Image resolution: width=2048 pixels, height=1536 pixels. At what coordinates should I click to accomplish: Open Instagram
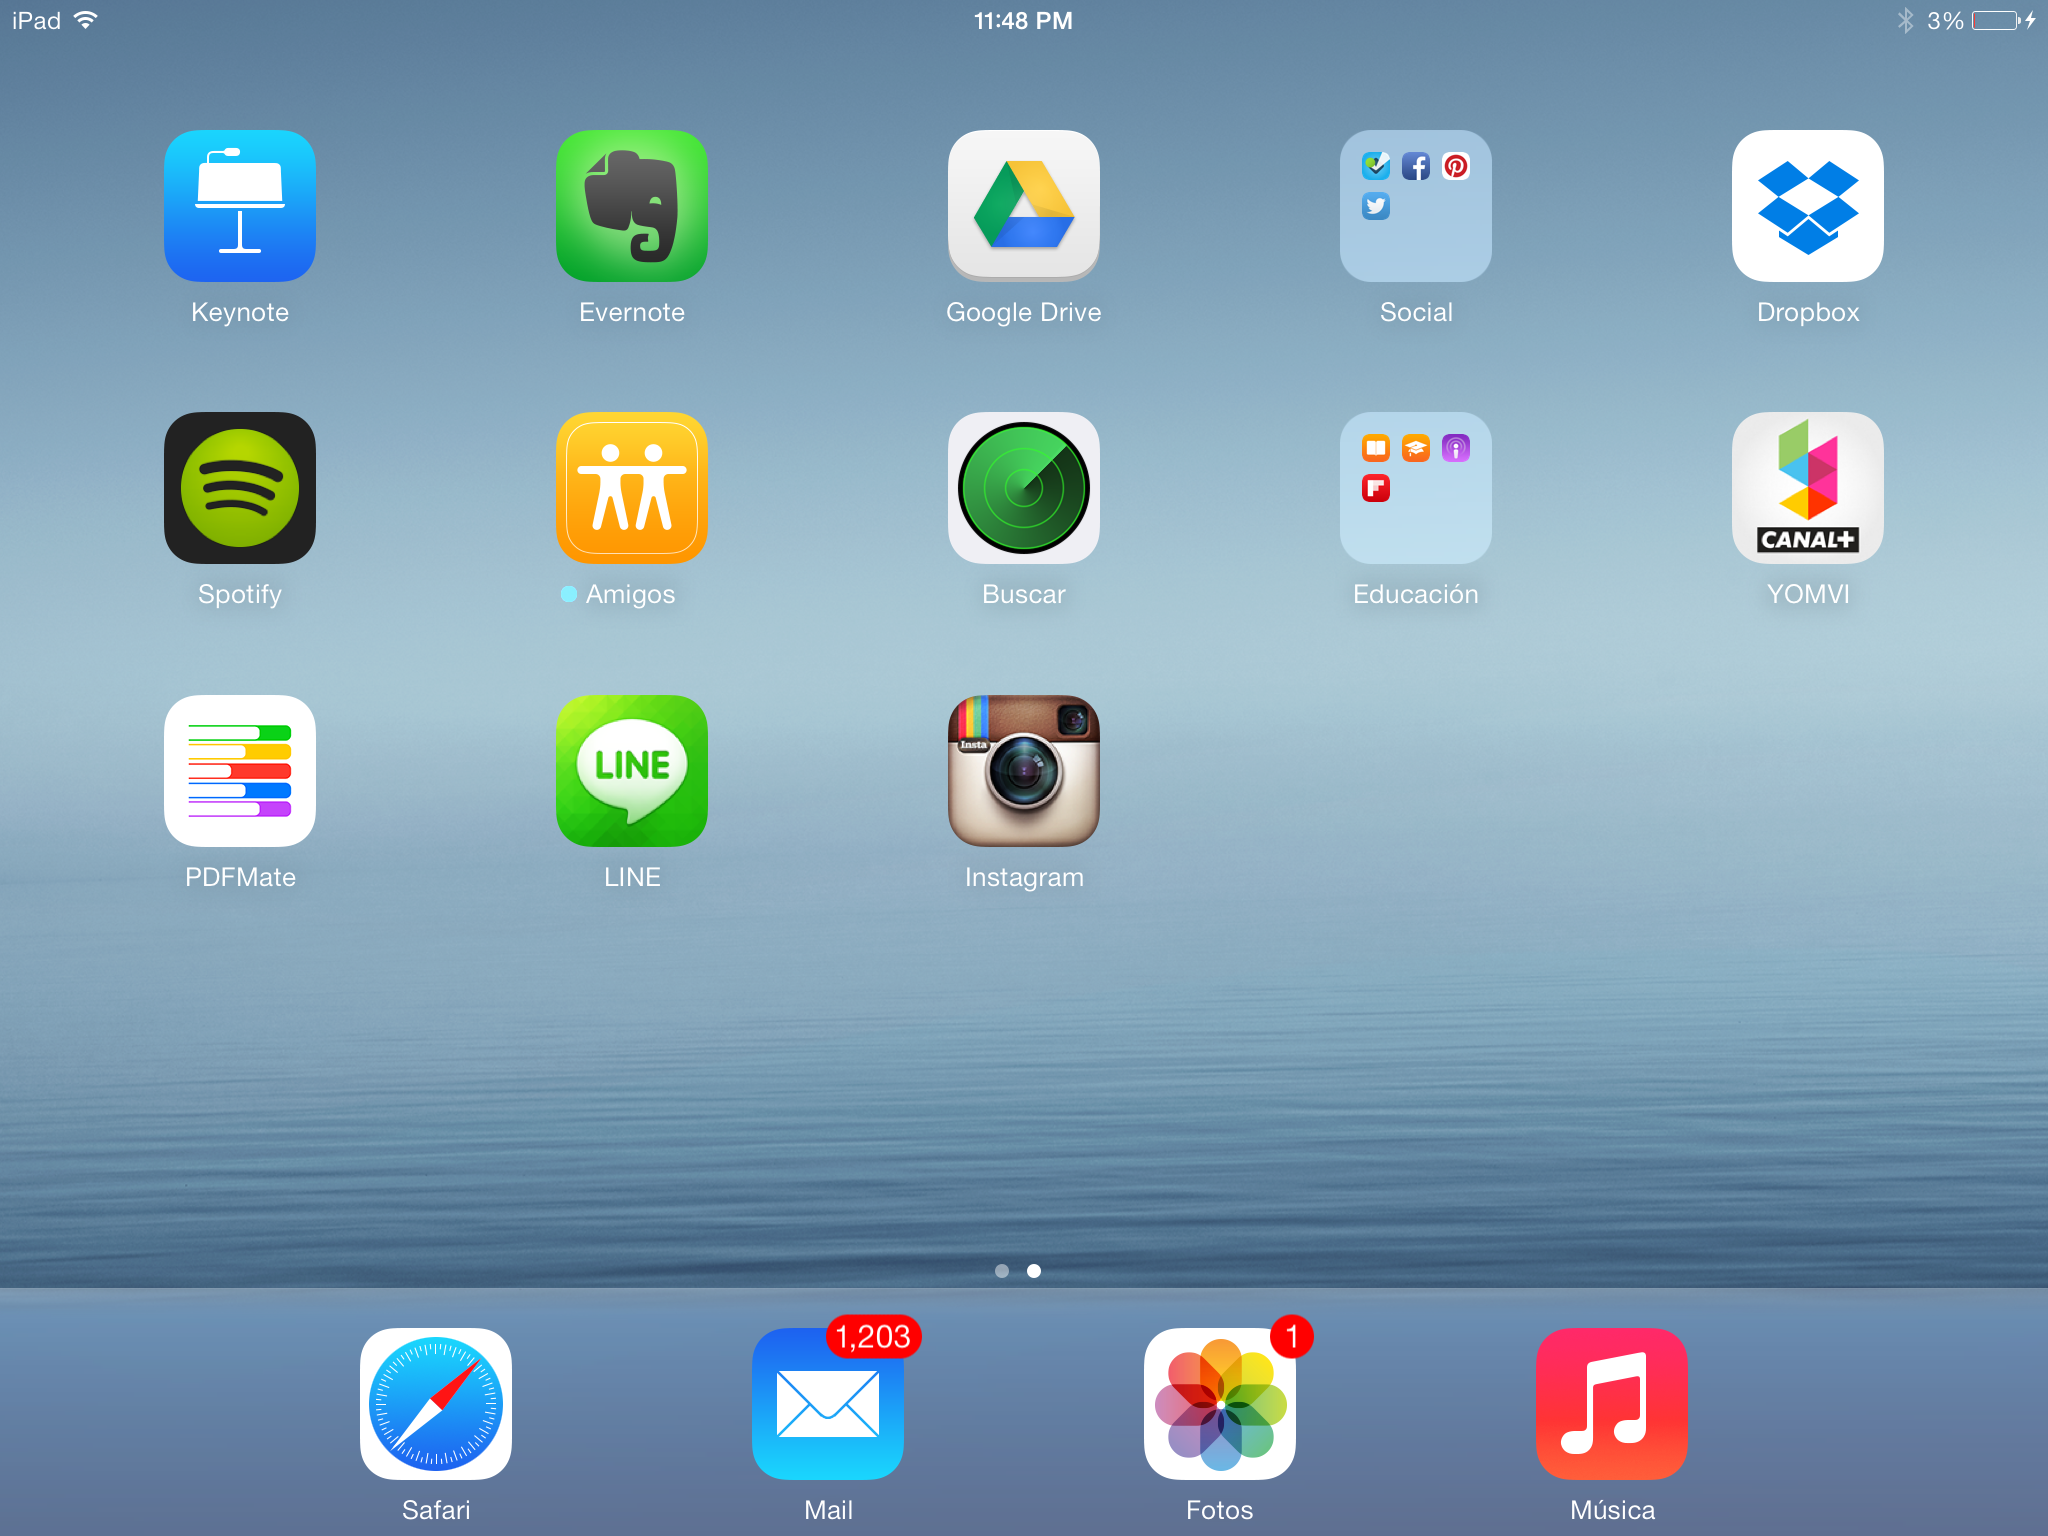pos(1024,771)
